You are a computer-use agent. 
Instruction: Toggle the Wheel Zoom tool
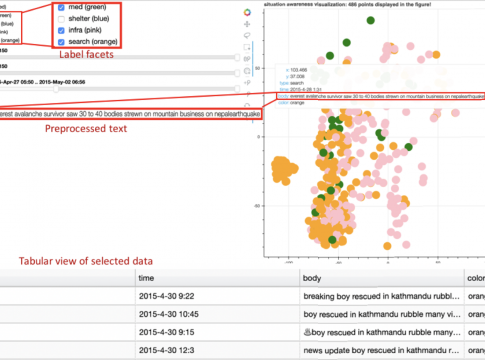(x=247, y=59)
